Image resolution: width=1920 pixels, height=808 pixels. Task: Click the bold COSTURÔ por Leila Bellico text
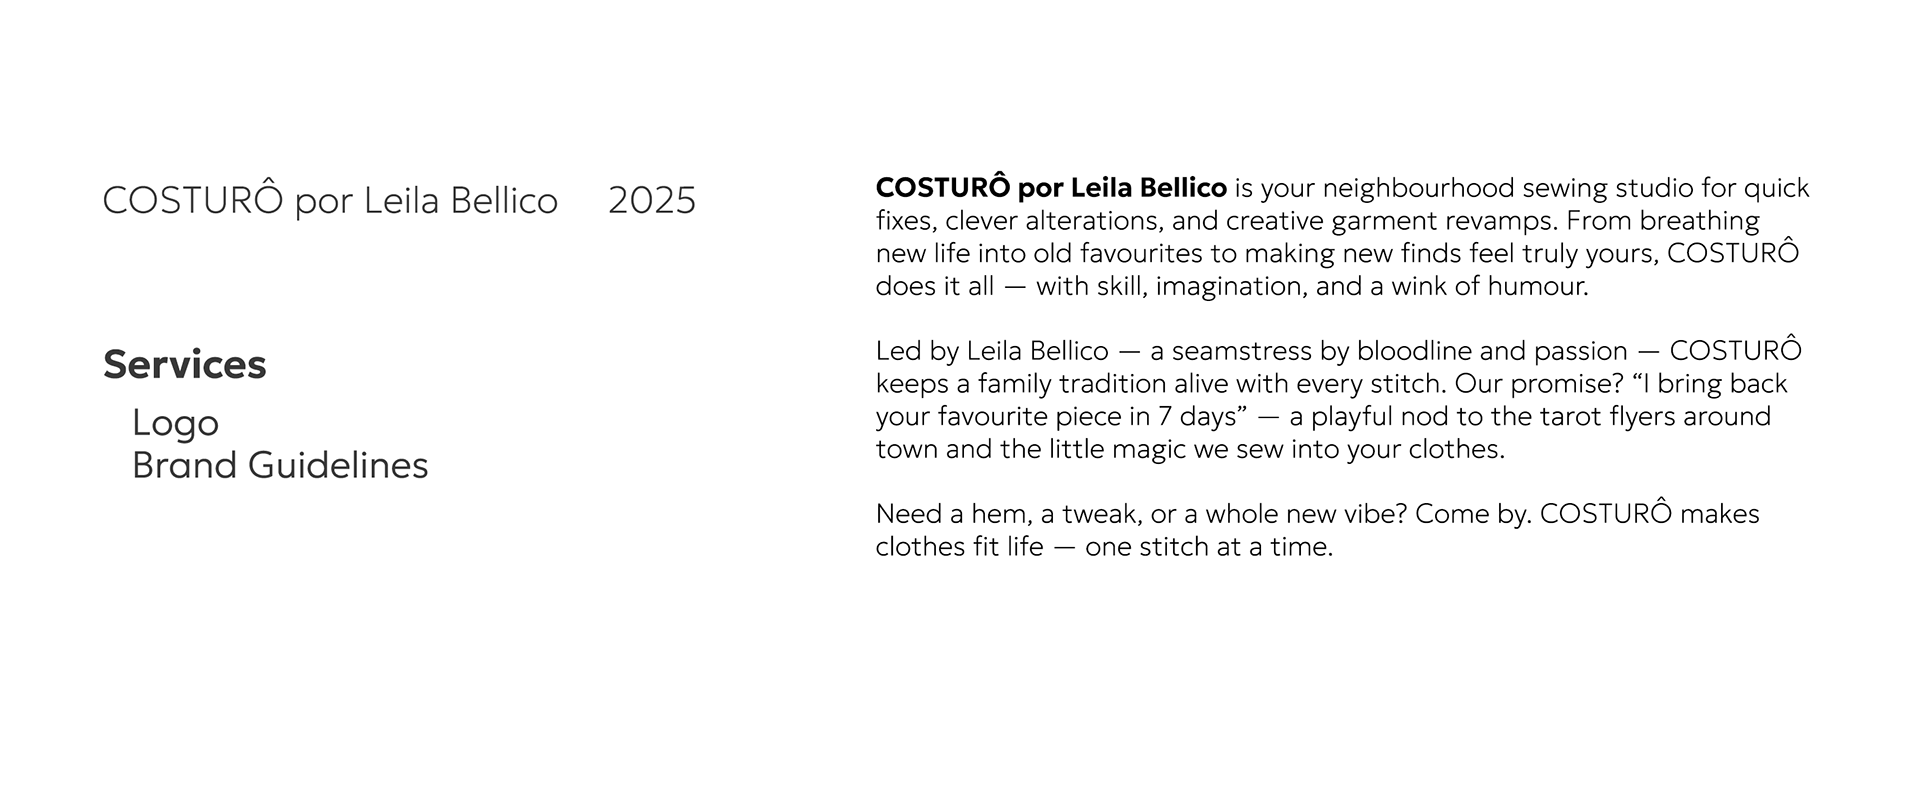coord(1051,188)
